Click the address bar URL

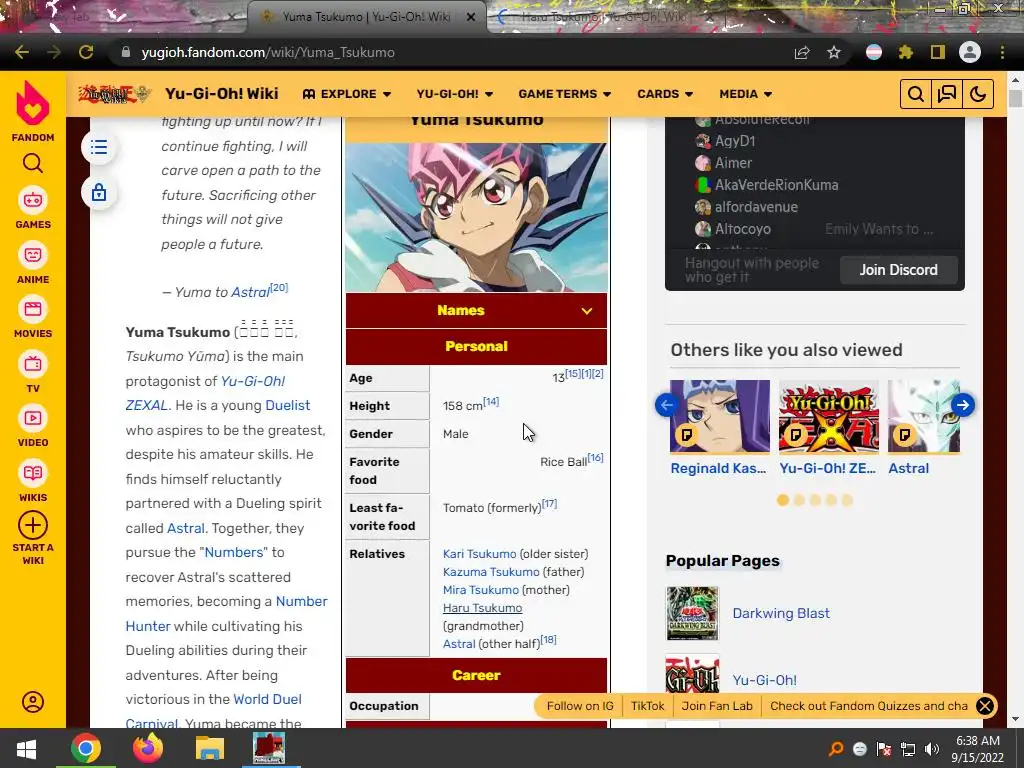point(268,52)
